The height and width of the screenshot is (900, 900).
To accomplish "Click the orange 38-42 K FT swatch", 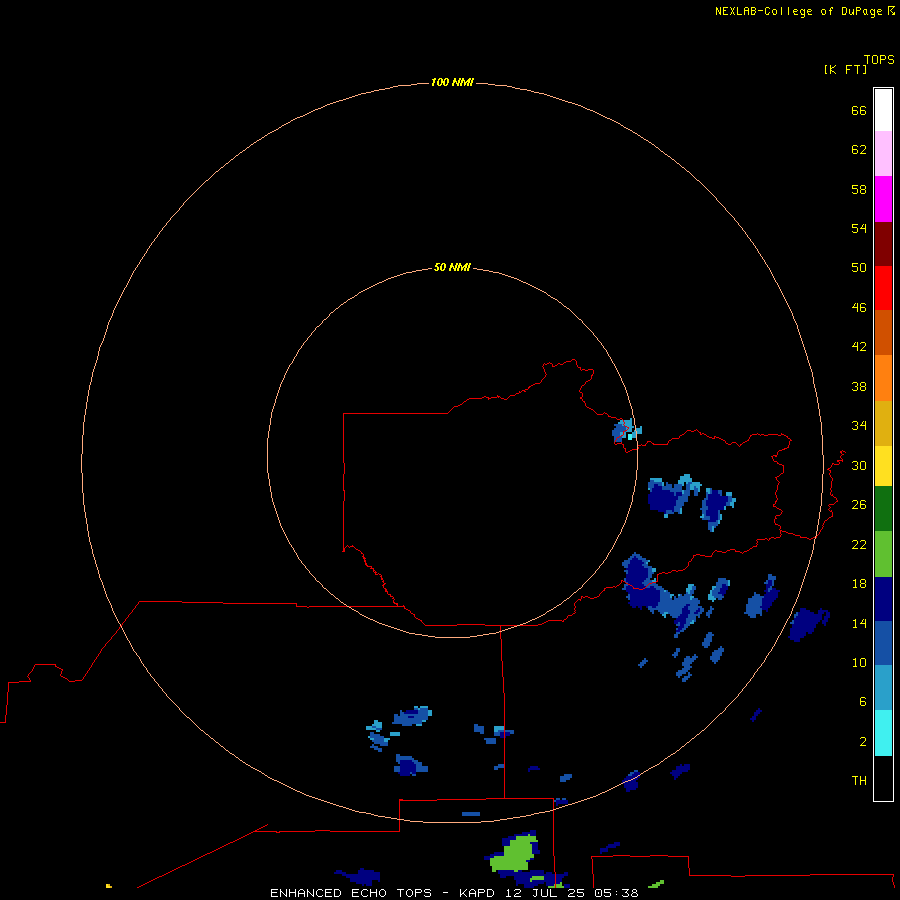I will pyautogui.click(x=883, y=378).
